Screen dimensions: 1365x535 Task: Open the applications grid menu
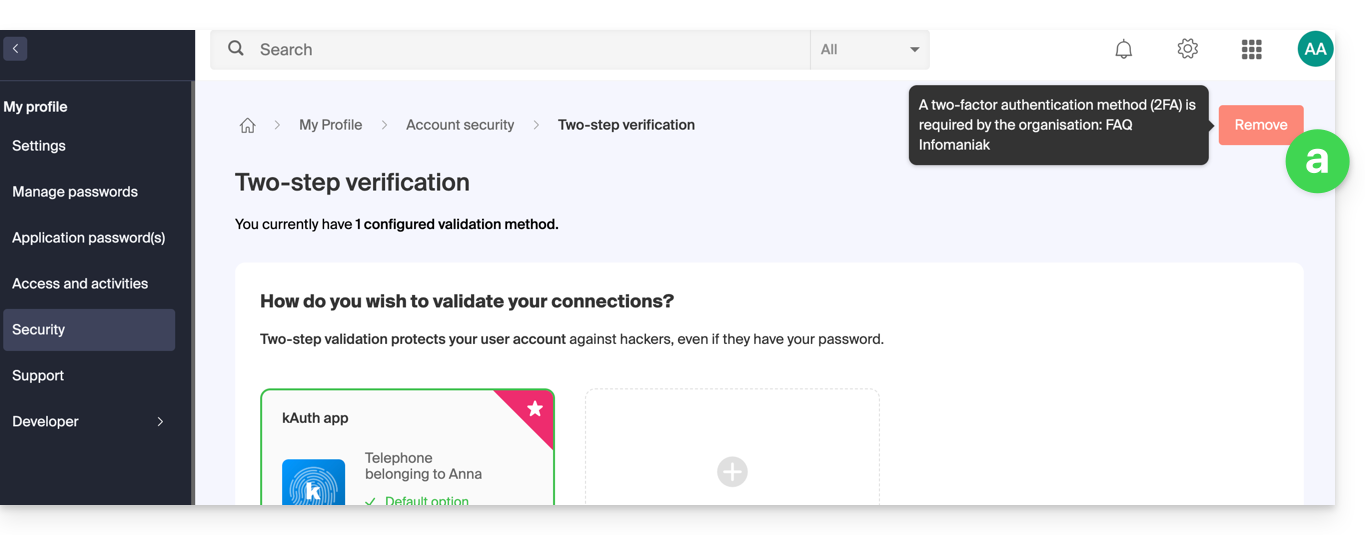point(1251,49)
